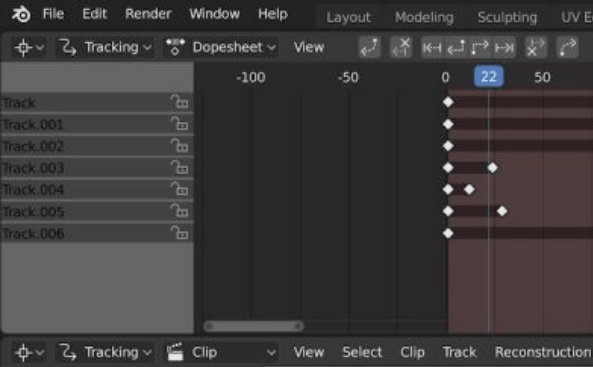
Task: Click track forwards whole sequence icon
Action: coord(504,48)
